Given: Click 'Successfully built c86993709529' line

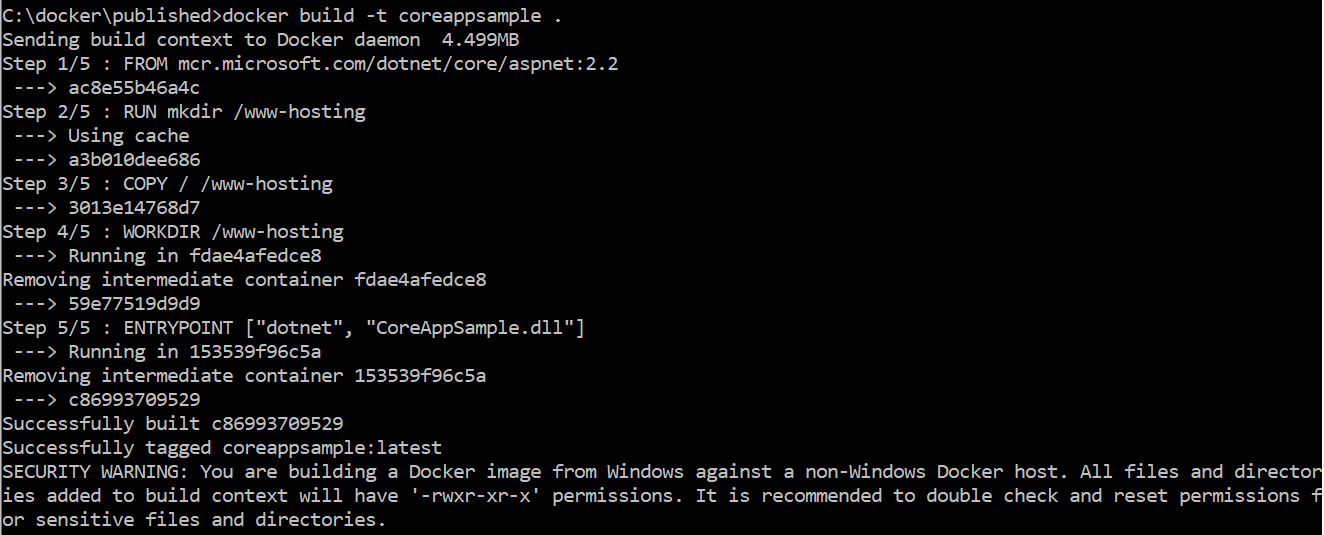Looking at the screenshot, I should [x=173, y=424].
